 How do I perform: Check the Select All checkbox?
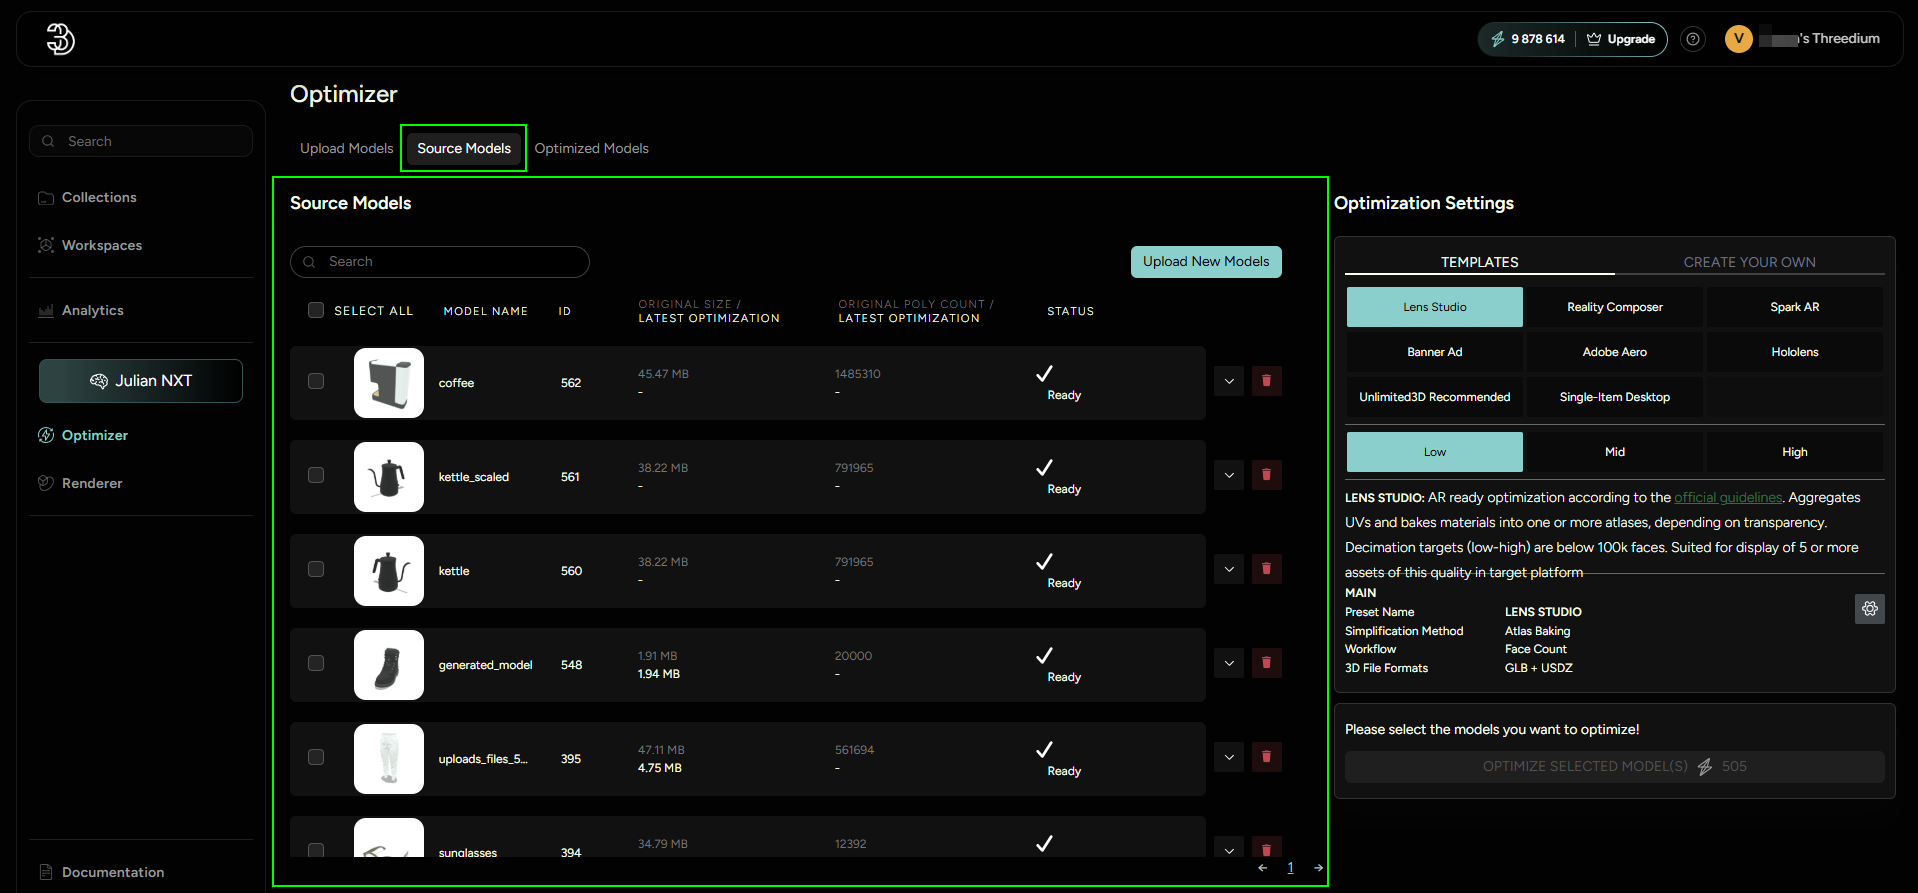click(x=316, y=310)
